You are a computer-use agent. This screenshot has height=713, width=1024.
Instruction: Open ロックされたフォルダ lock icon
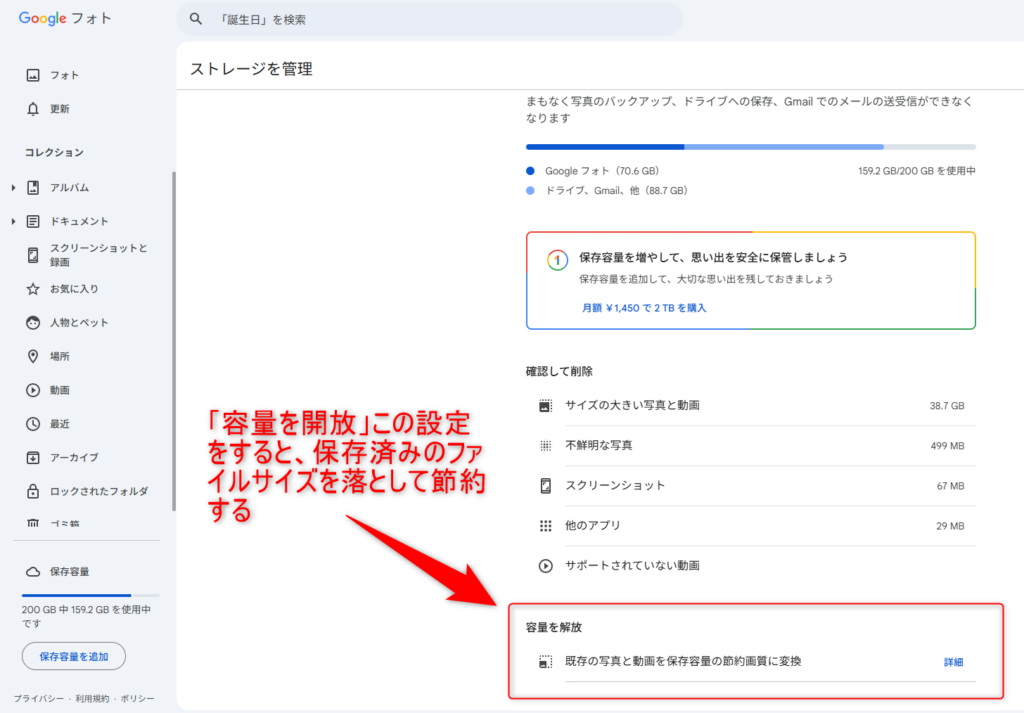[33, 491]
